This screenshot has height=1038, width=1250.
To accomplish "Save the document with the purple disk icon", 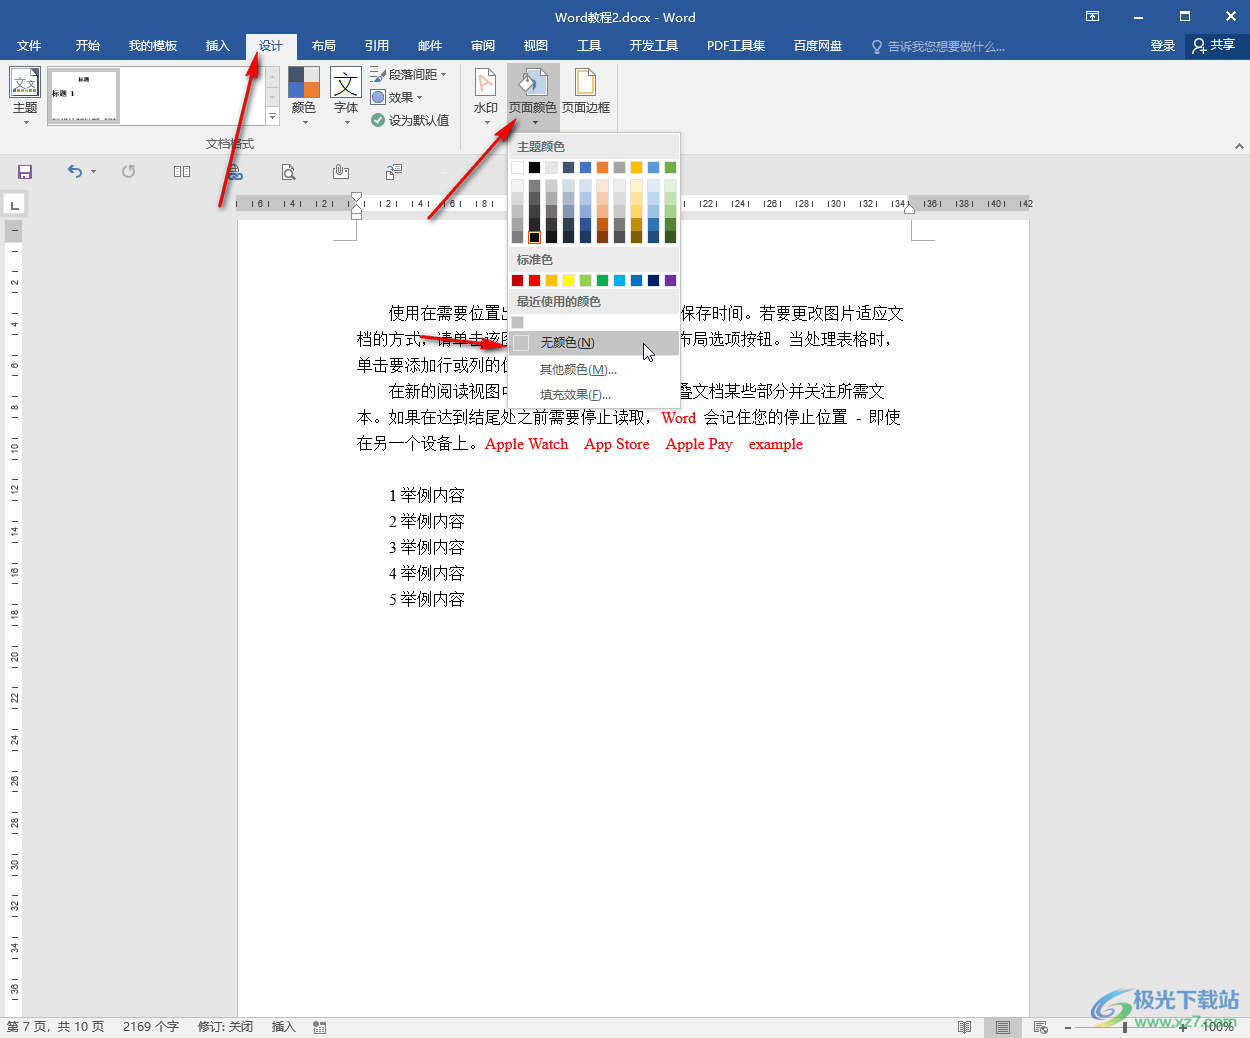I will 25,172.
